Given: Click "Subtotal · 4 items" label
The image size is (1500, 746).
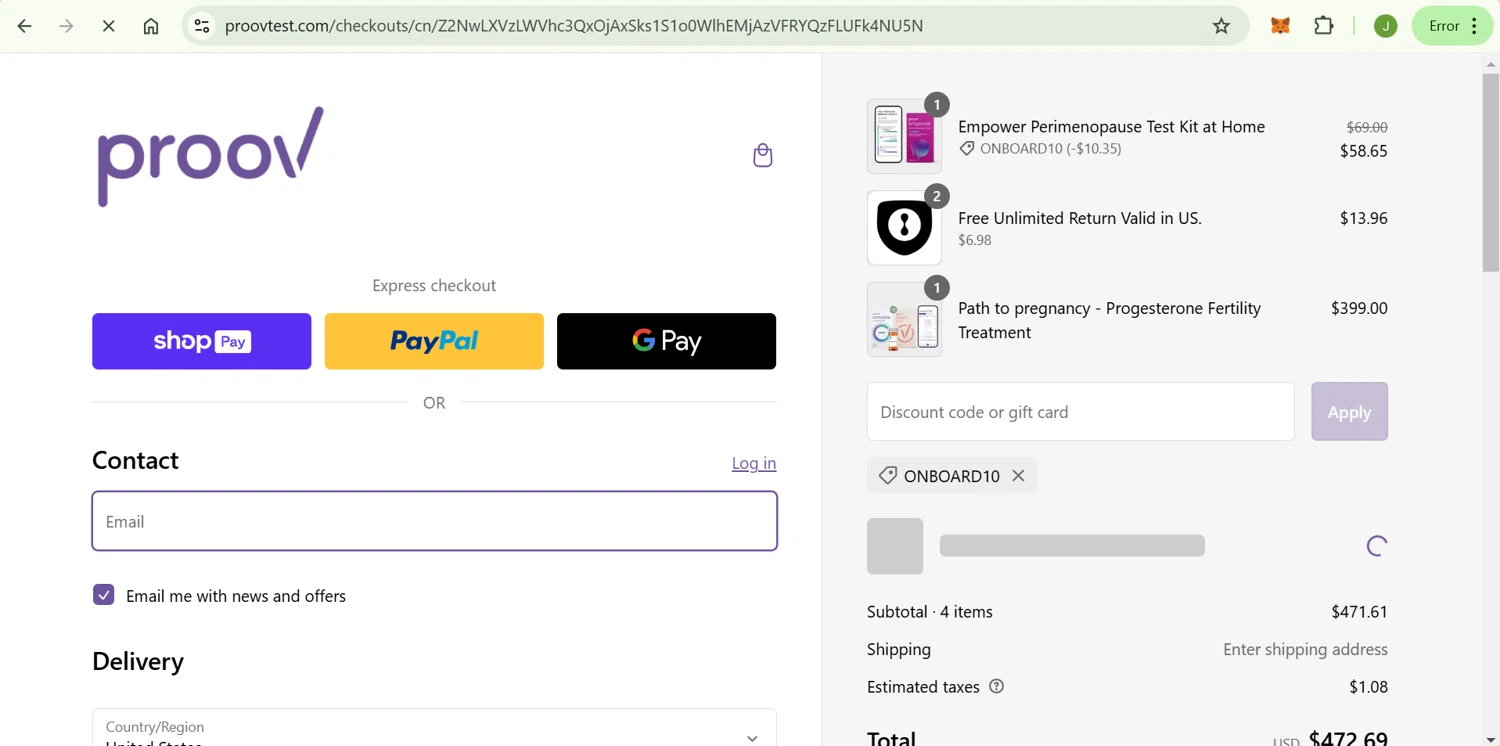Looking at the screenshot, I should pos(930,612).
